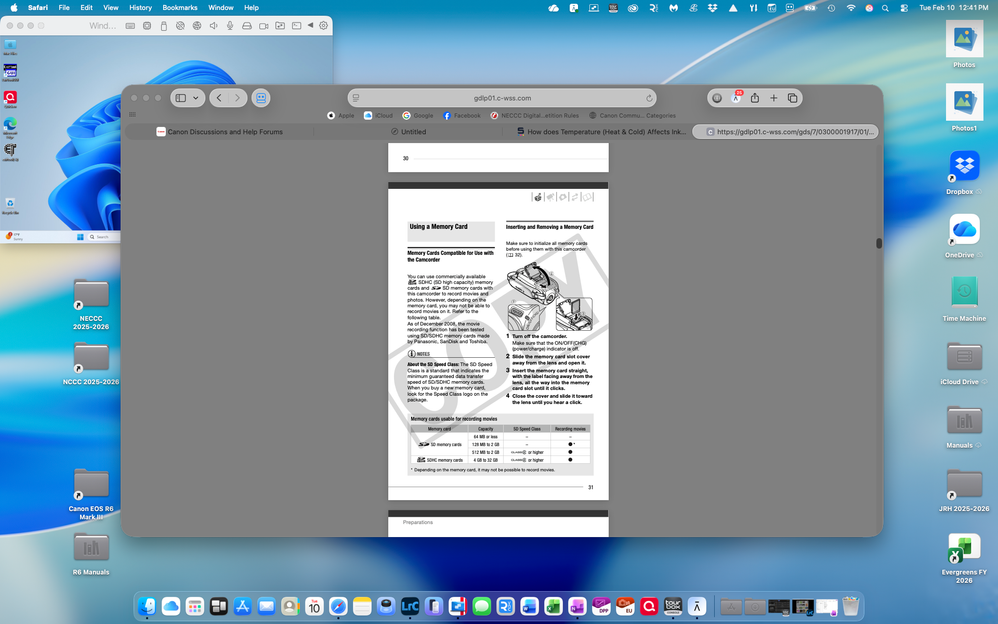
Task: Reload the current page
Action: point(649,98)
